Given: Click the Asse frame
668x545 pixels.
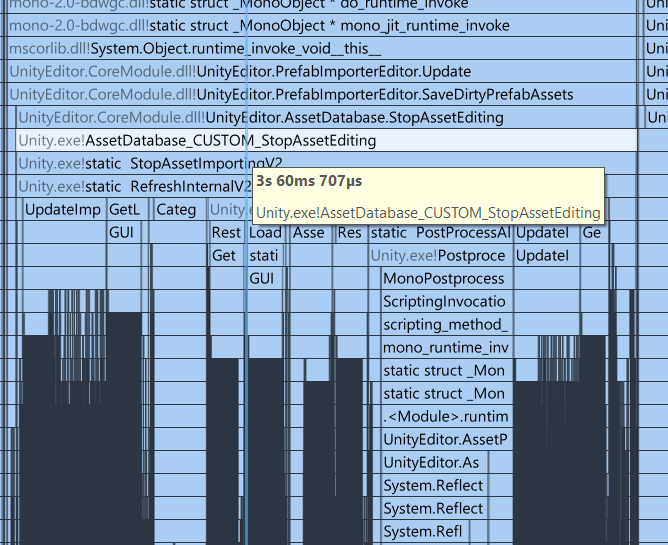Looking at the screenshot, I should (311, 233).
